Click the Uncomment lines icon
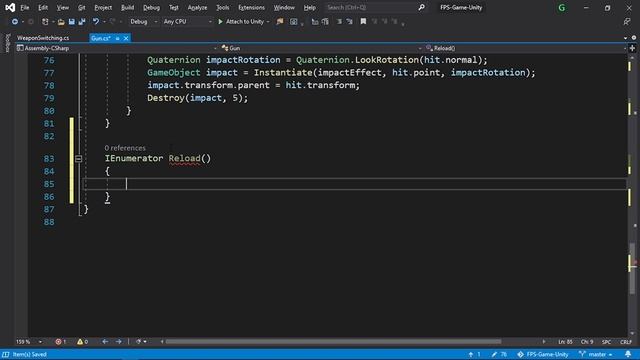The image size is (640, 360). coord(349,22)
